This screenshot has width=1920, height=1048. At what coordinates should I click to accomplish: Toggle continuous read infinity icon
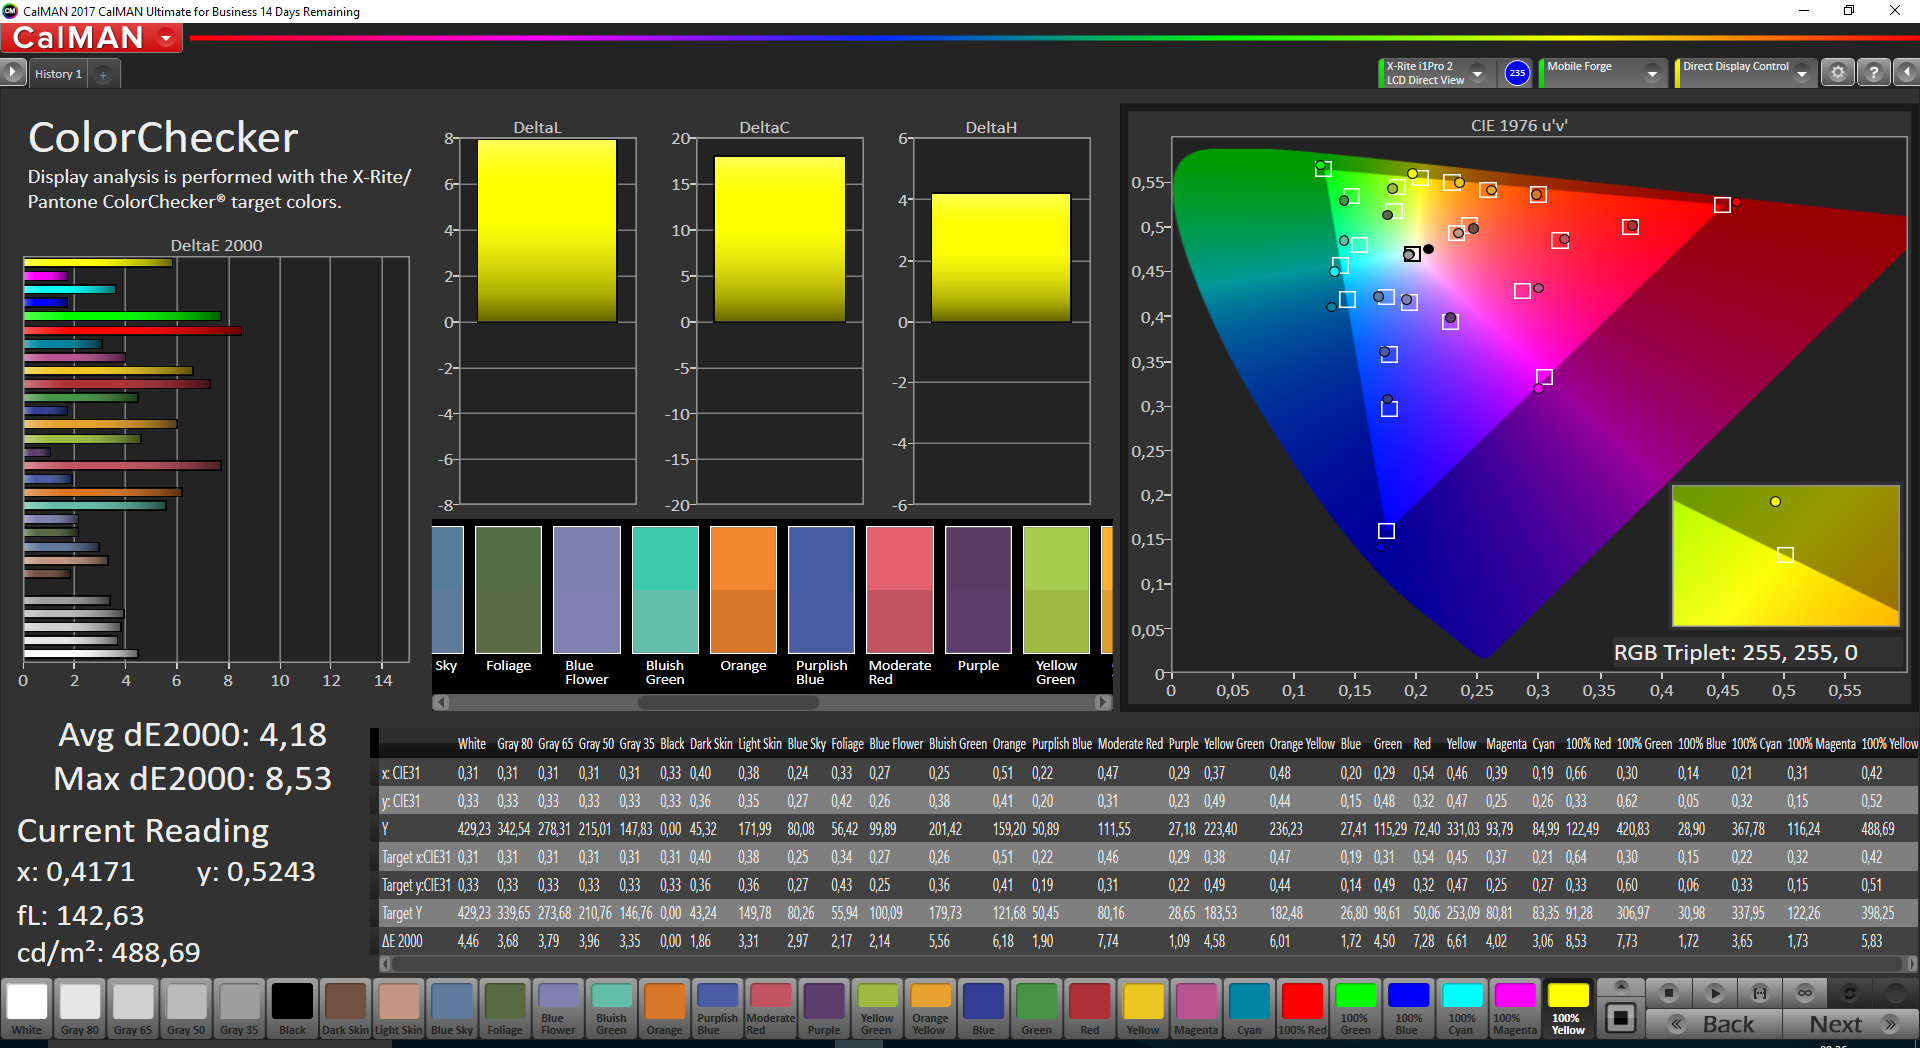1805,993
